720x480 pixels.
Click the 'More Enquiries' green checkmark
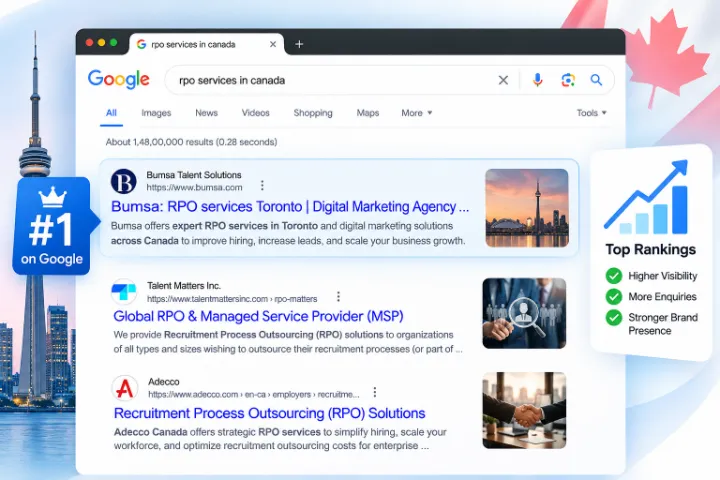613,297
